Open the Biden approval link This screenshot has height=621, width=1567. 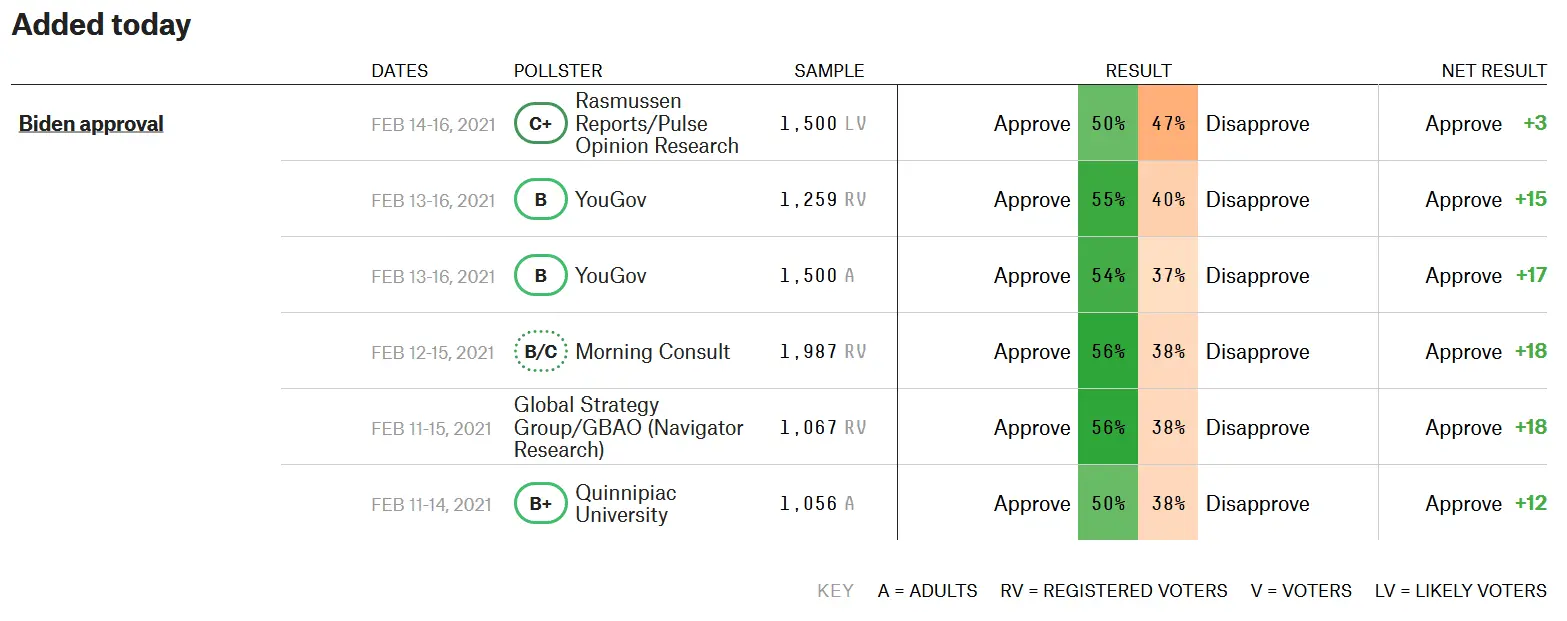click(91, 124)
